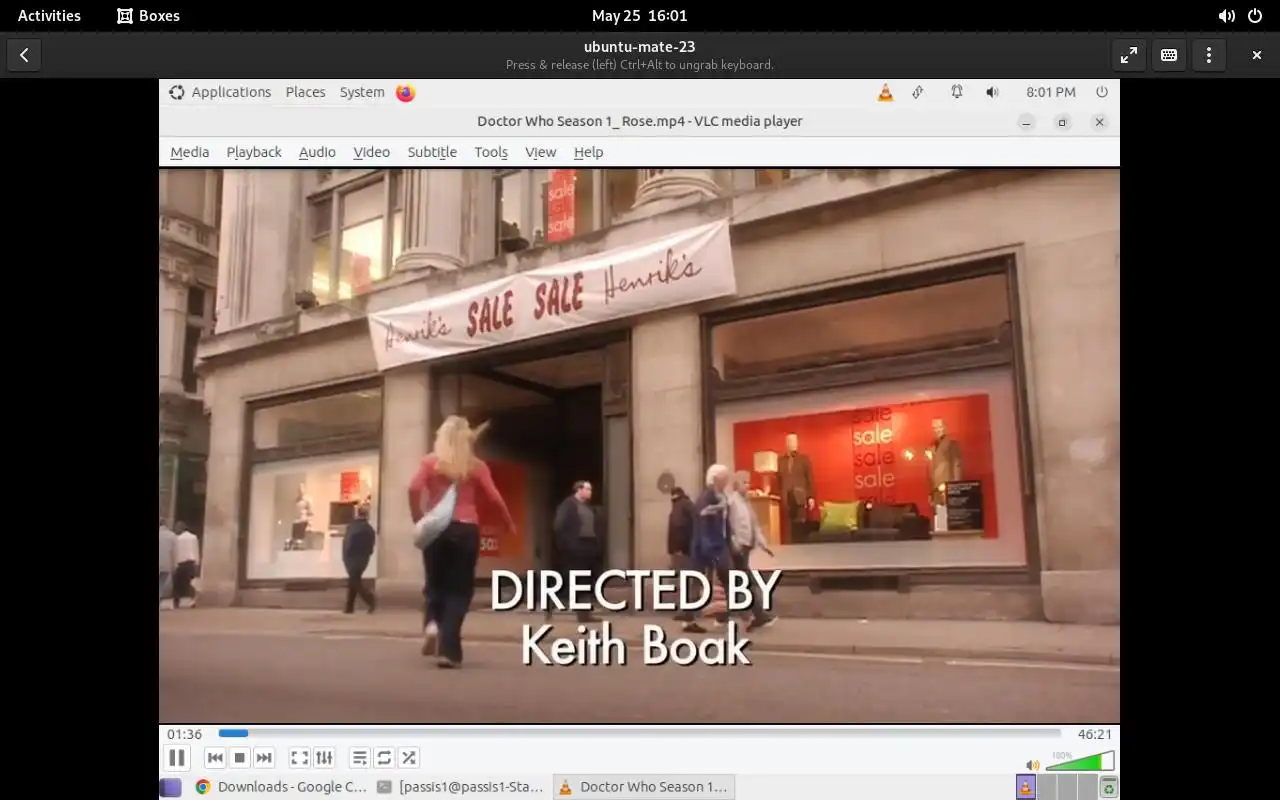Open the Media menu
Screen dimensions: 1280x800
coord(189,152)
